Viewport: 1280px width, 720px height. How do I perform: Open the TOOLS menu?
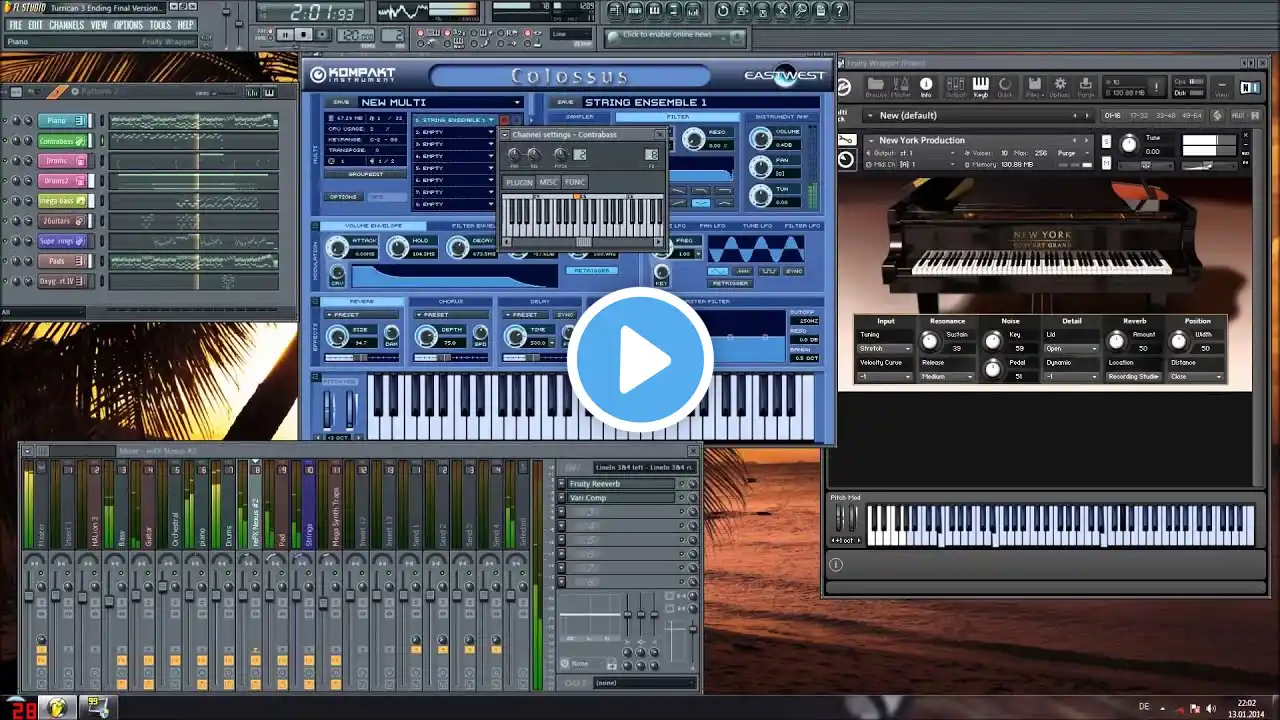[x=160, y=25]
